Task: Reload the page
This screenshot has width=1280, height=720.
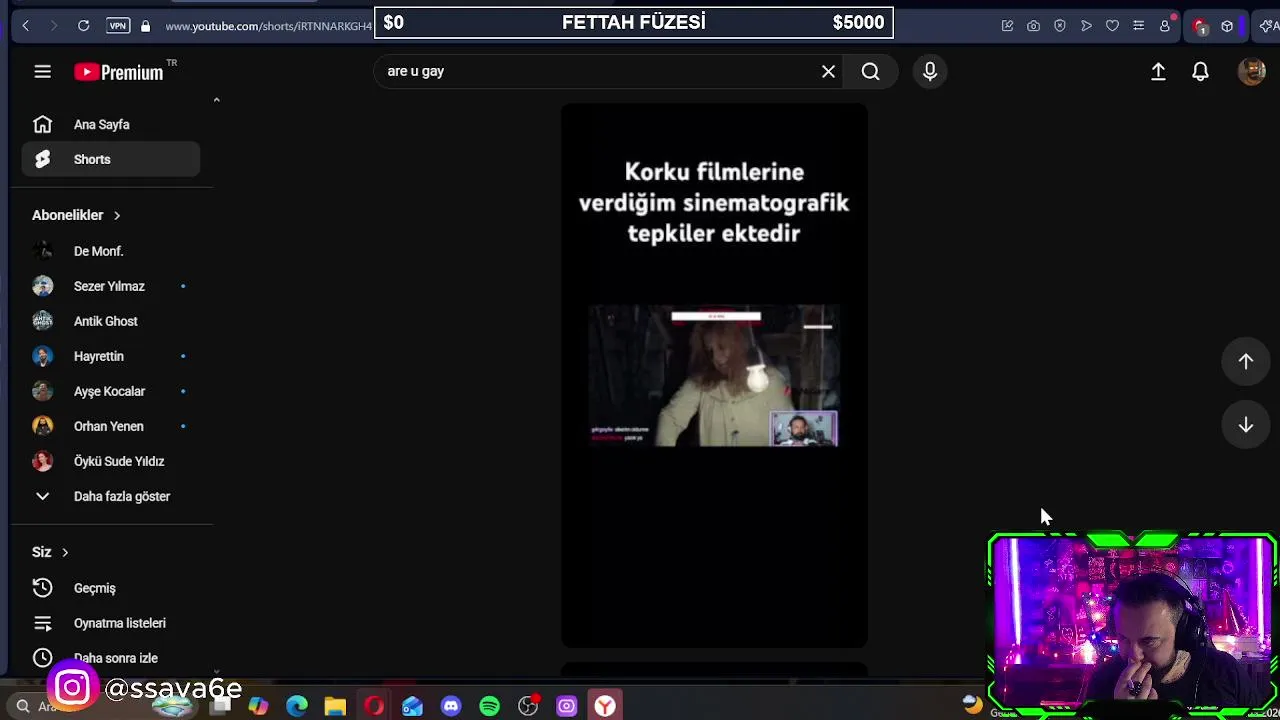Action: pyautogui.click(x=84, y=25)
